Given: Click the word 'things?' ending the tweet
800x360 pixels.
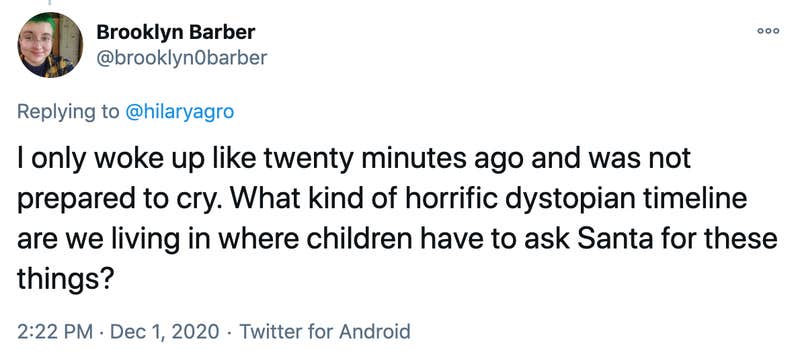Looking at the screenshot, I should point(65,279).
